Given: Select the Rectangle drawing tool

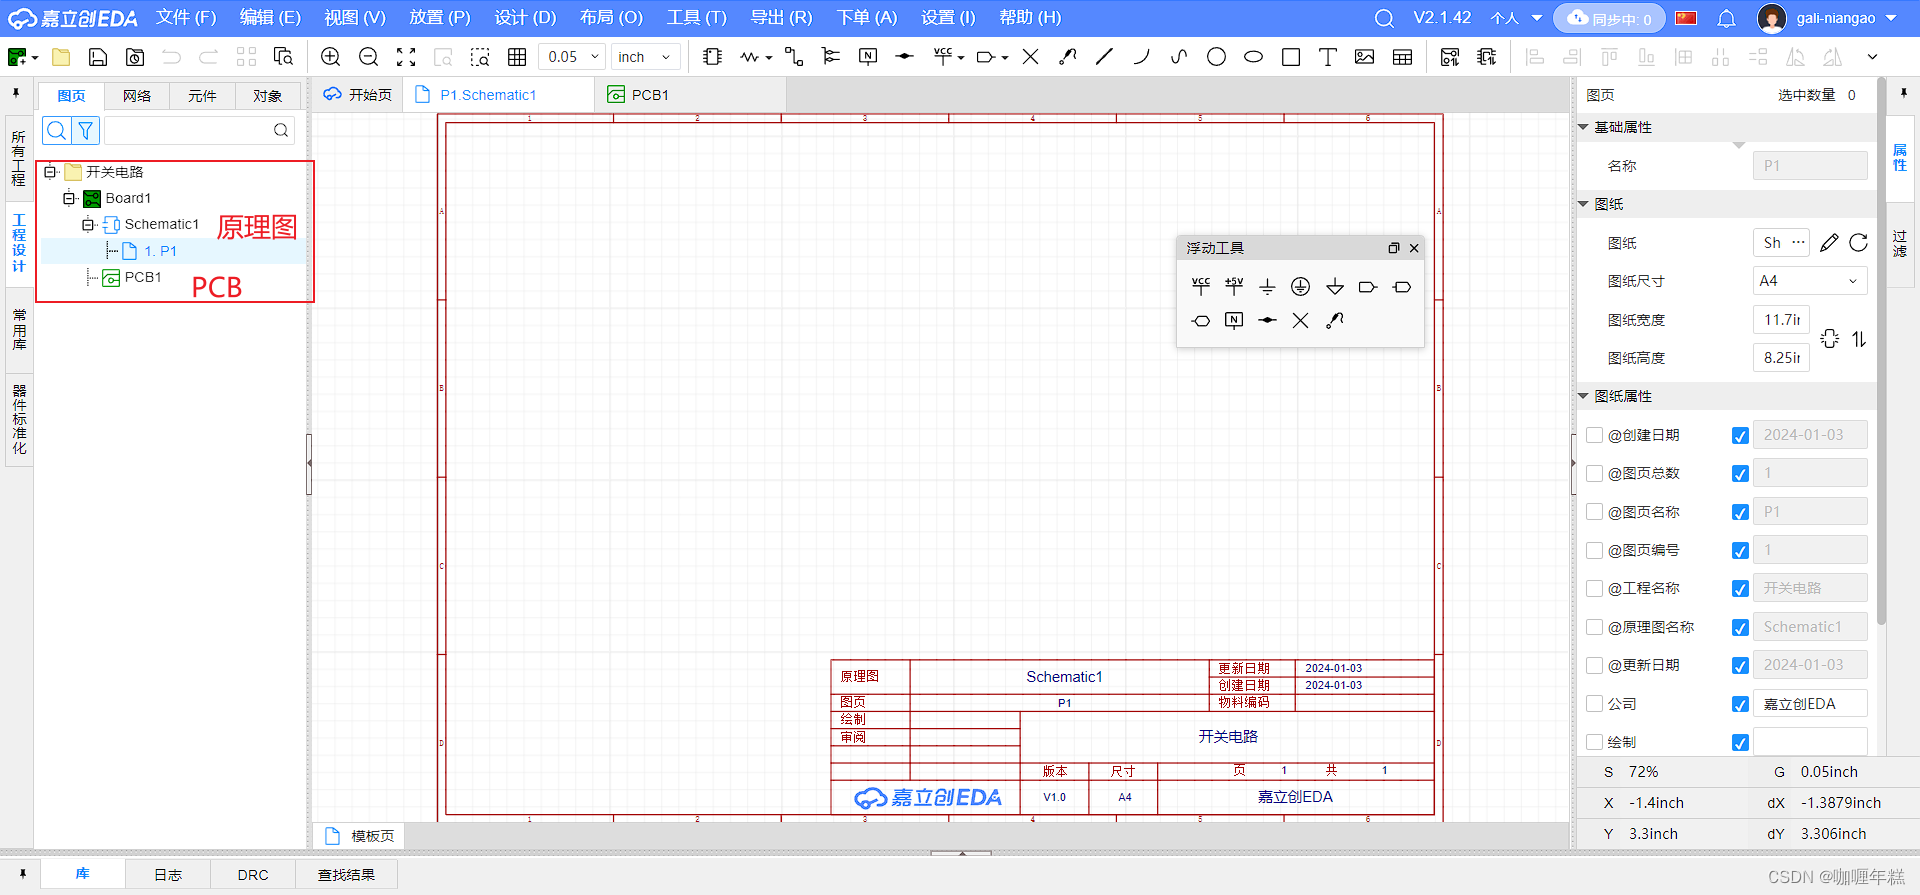Looking at the screenshot, I should tap(1291, 57).
